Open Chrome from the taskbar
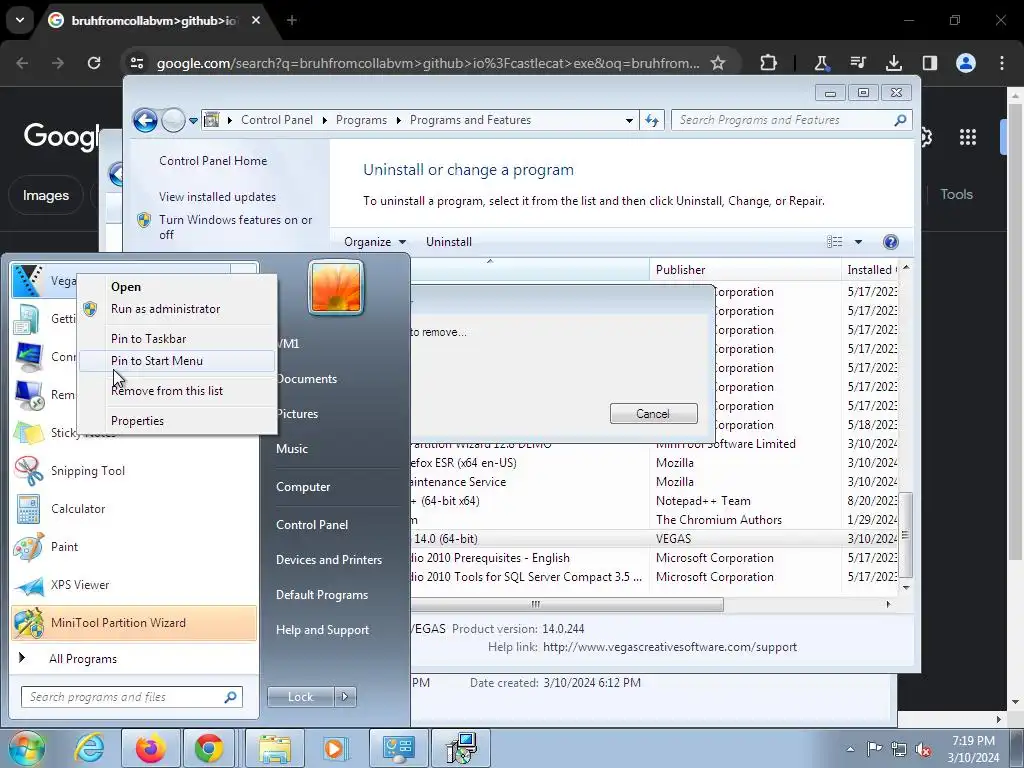This screenshot has height=768, width=1024. pos(209,748)
